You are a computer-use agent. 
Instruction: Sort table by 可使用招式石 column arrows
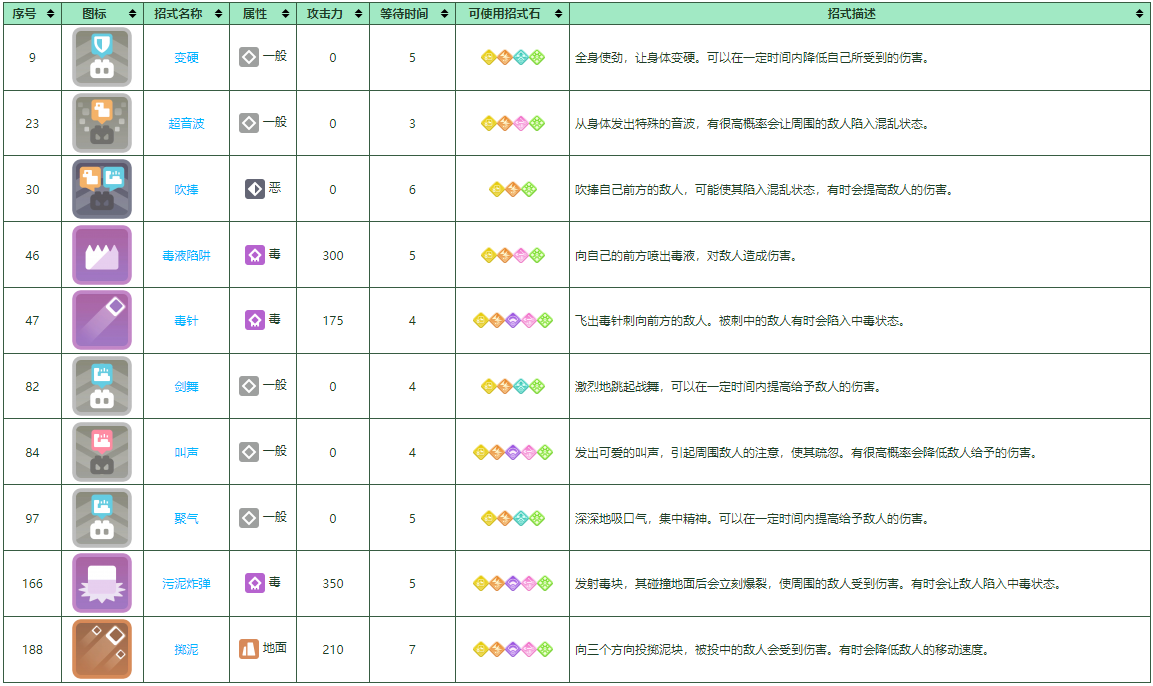[558, 13]
